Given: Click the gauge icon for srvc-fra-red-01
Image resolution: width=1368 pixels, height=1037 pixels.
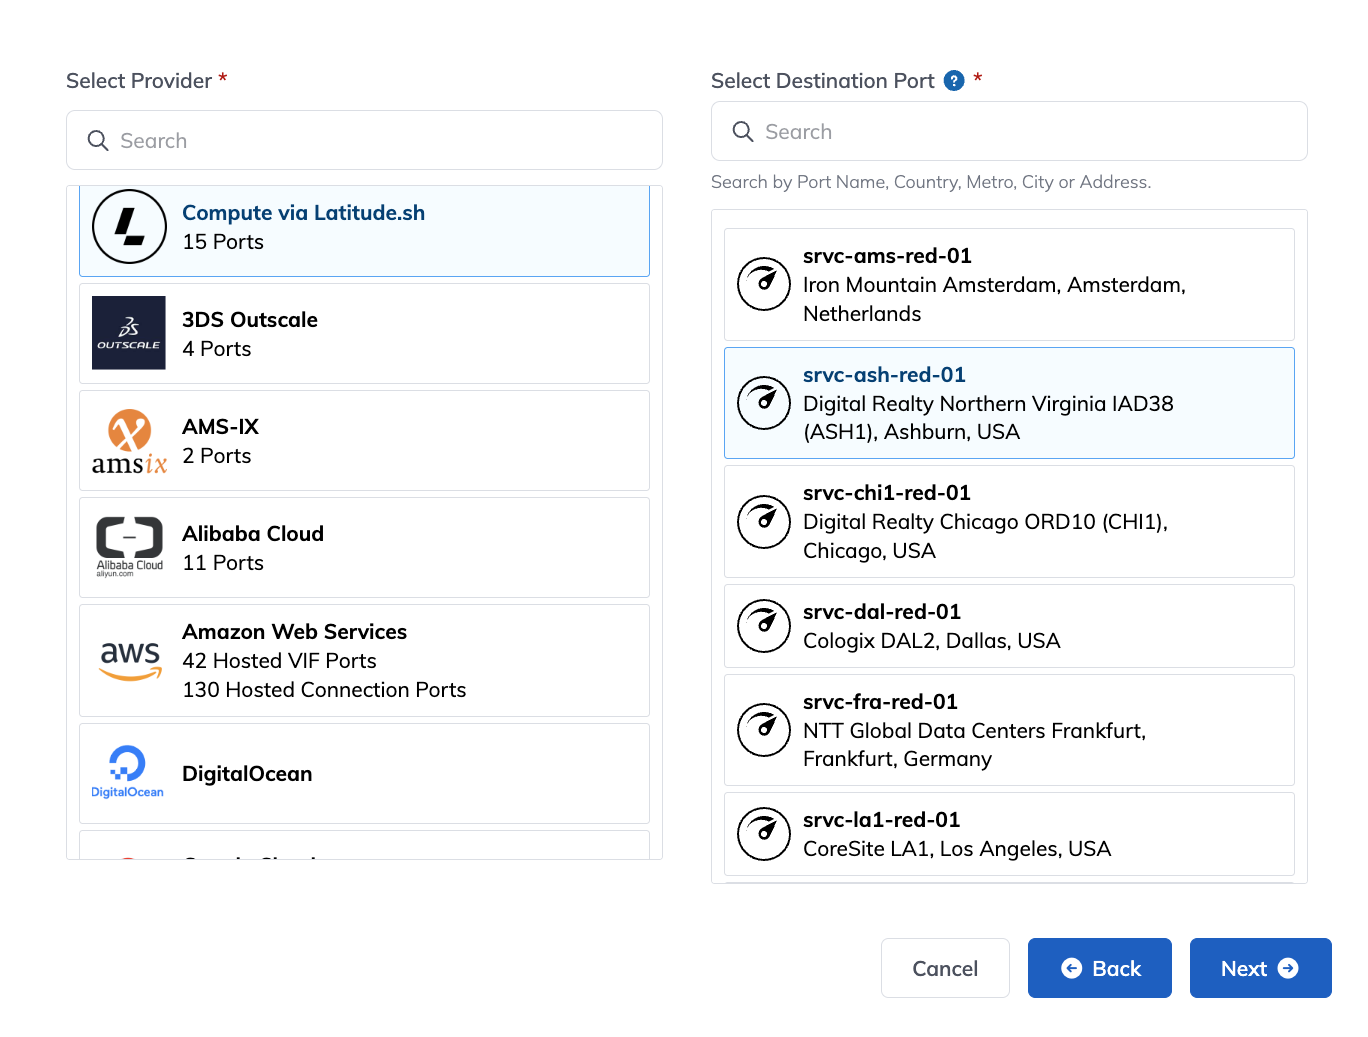Looking at the screenshot, I should coord(764,730).
